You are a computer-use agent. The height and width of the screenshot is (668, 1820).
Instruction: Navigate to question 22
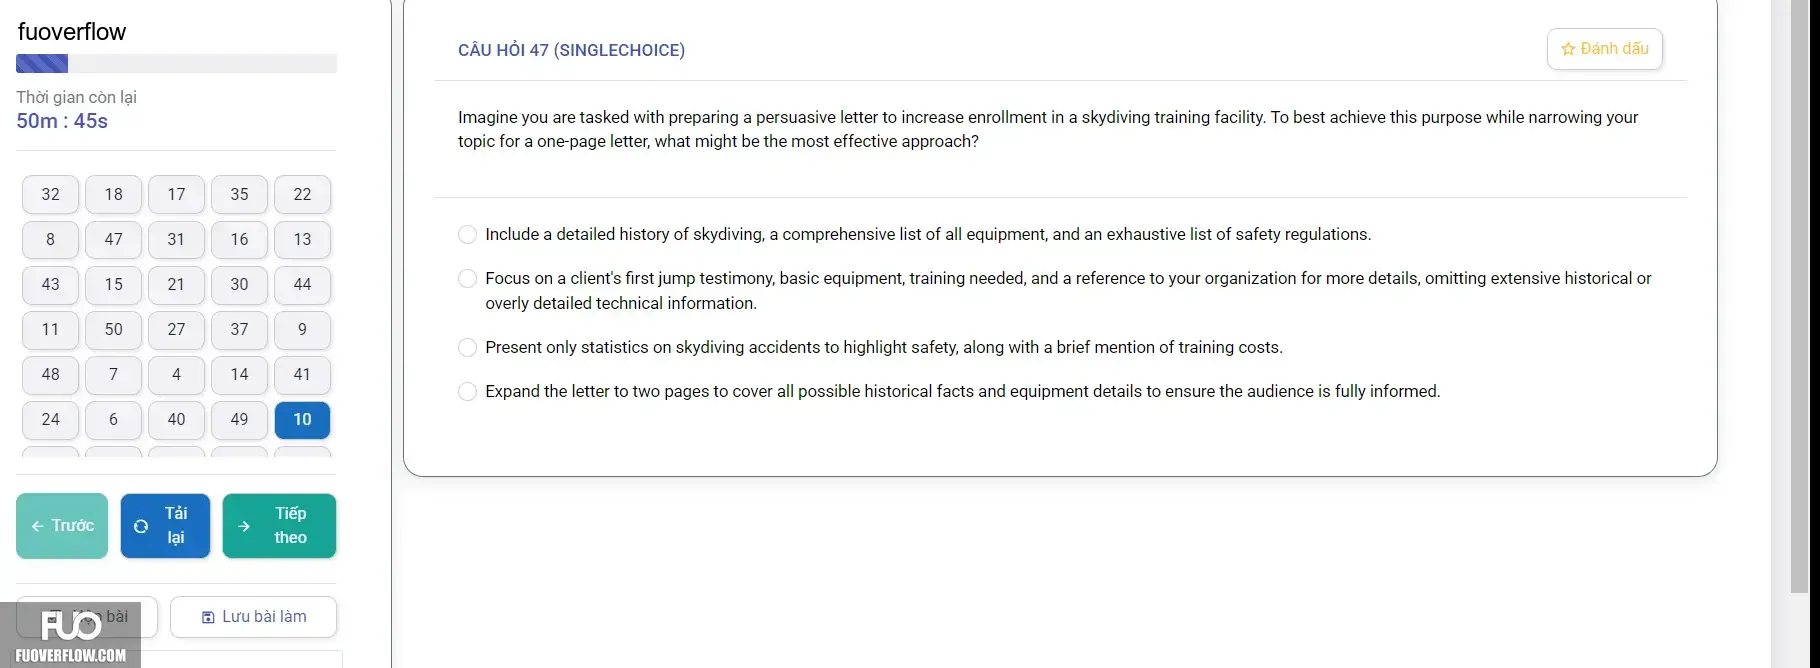click(302, 194)
